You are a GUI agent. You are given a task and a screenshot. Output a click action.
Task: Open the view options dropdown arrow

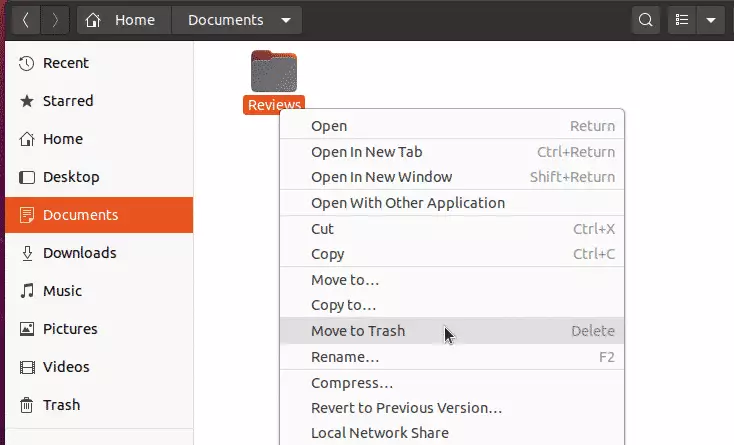711,20
